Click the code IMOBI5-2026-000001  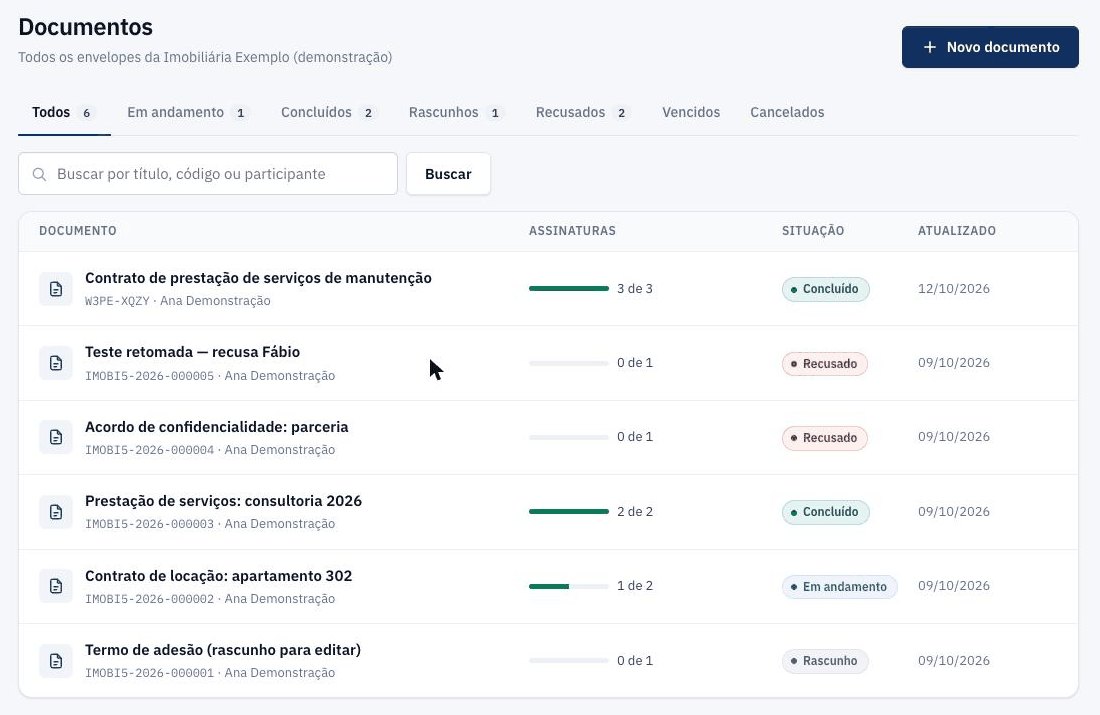(149, 673)
